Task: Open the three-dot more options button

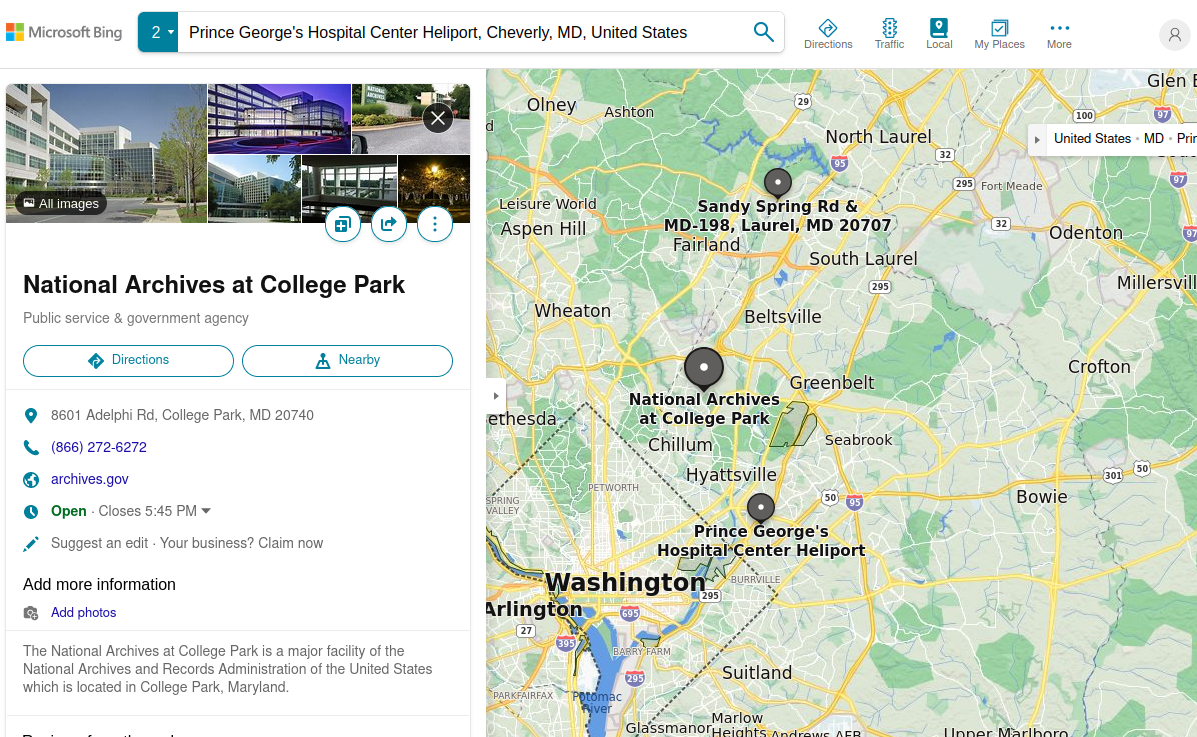Action: pos(435,224)
